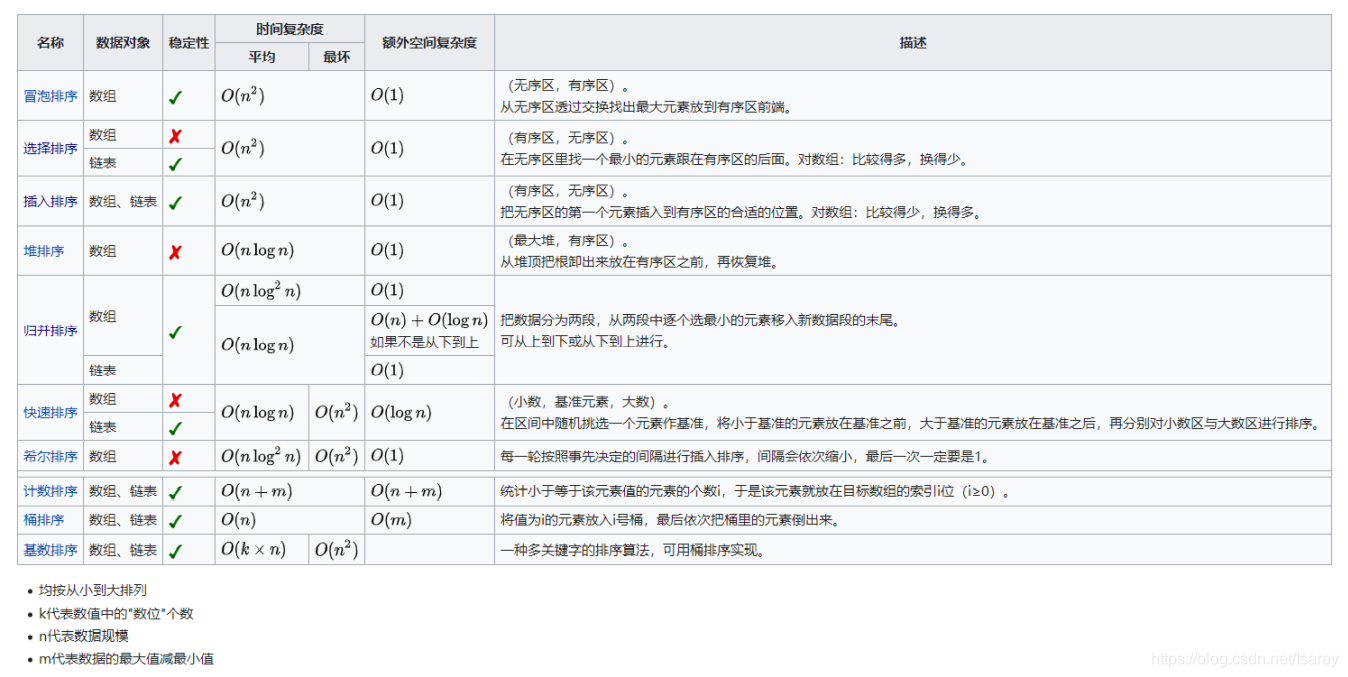Viewport: 1348px width, 677px height.
Task: Select the 额外空间复杂度 column header
Action: (425, 42)
